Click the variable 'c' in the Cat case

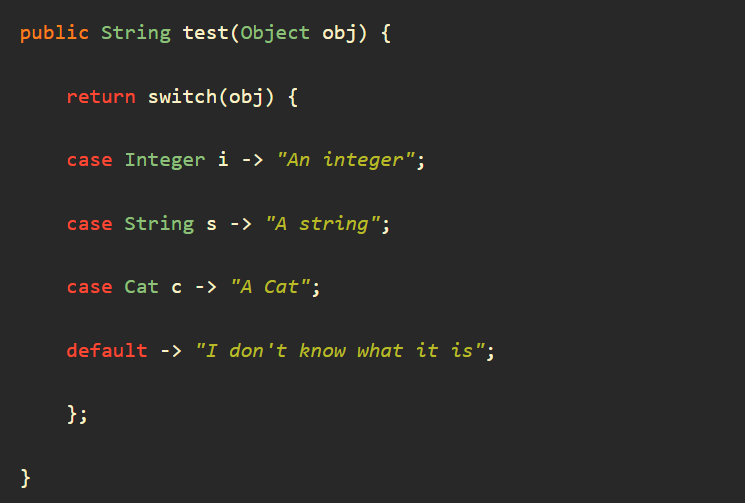[x=177, y=288]
